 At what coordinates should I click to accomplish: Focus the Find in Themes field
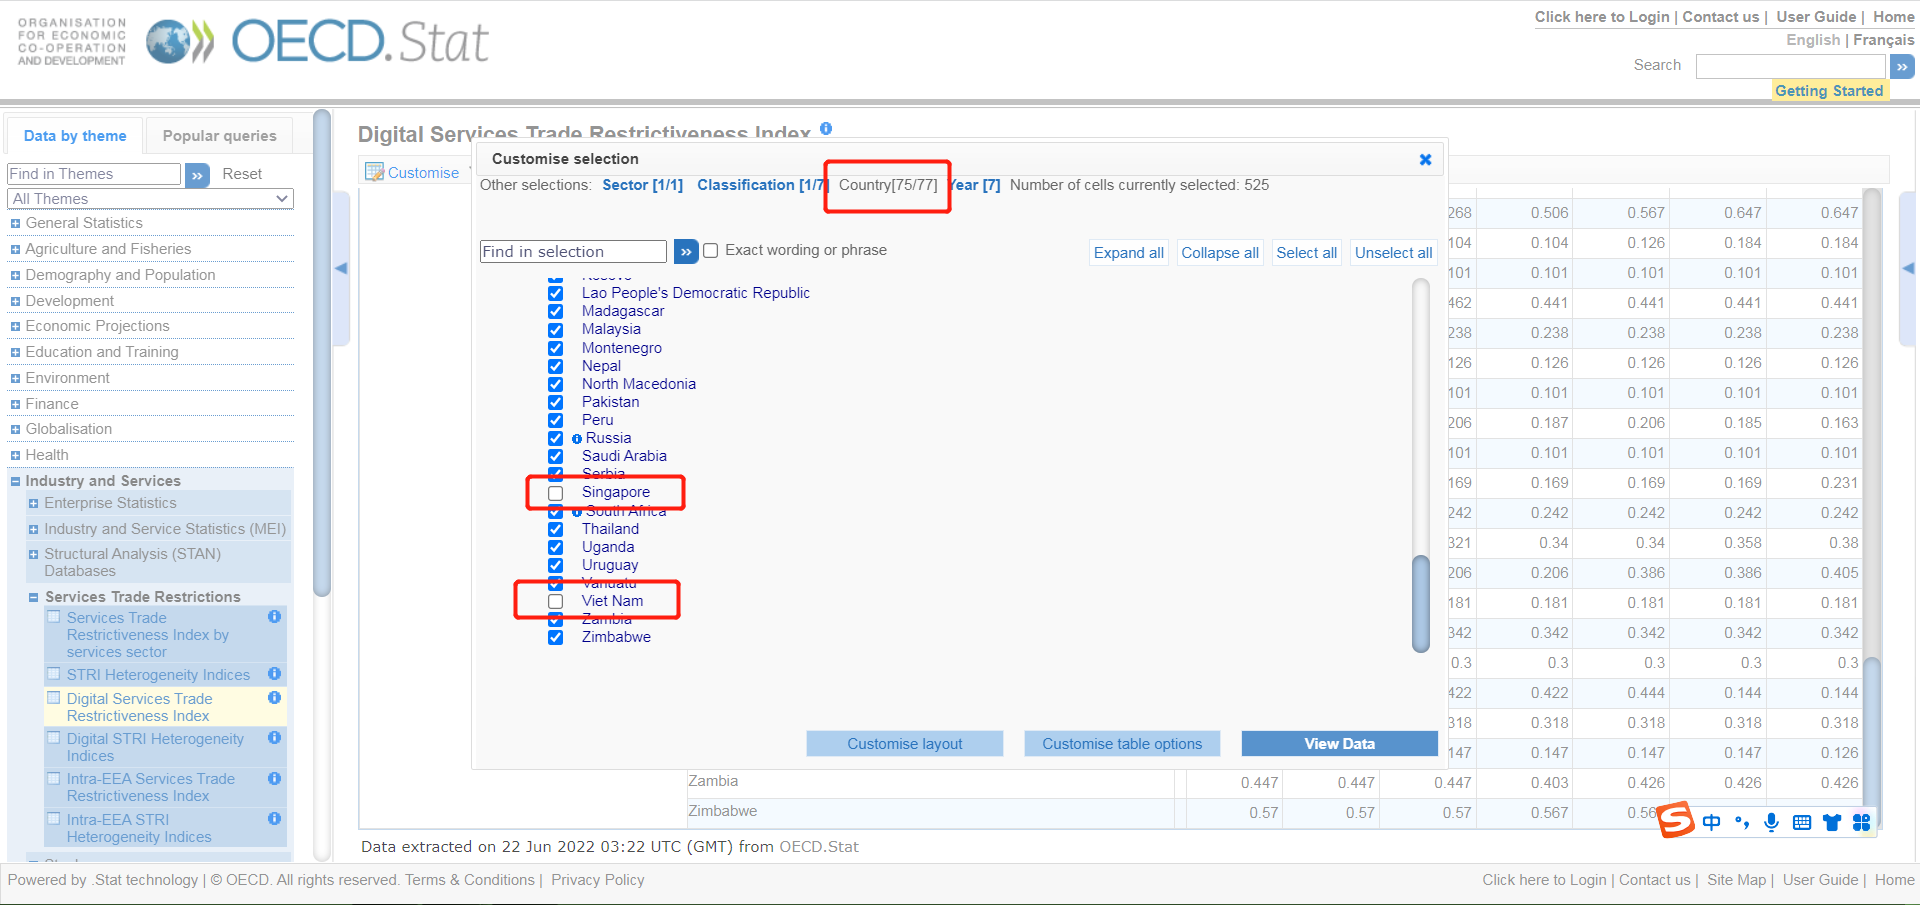click(x=94, y=174)
